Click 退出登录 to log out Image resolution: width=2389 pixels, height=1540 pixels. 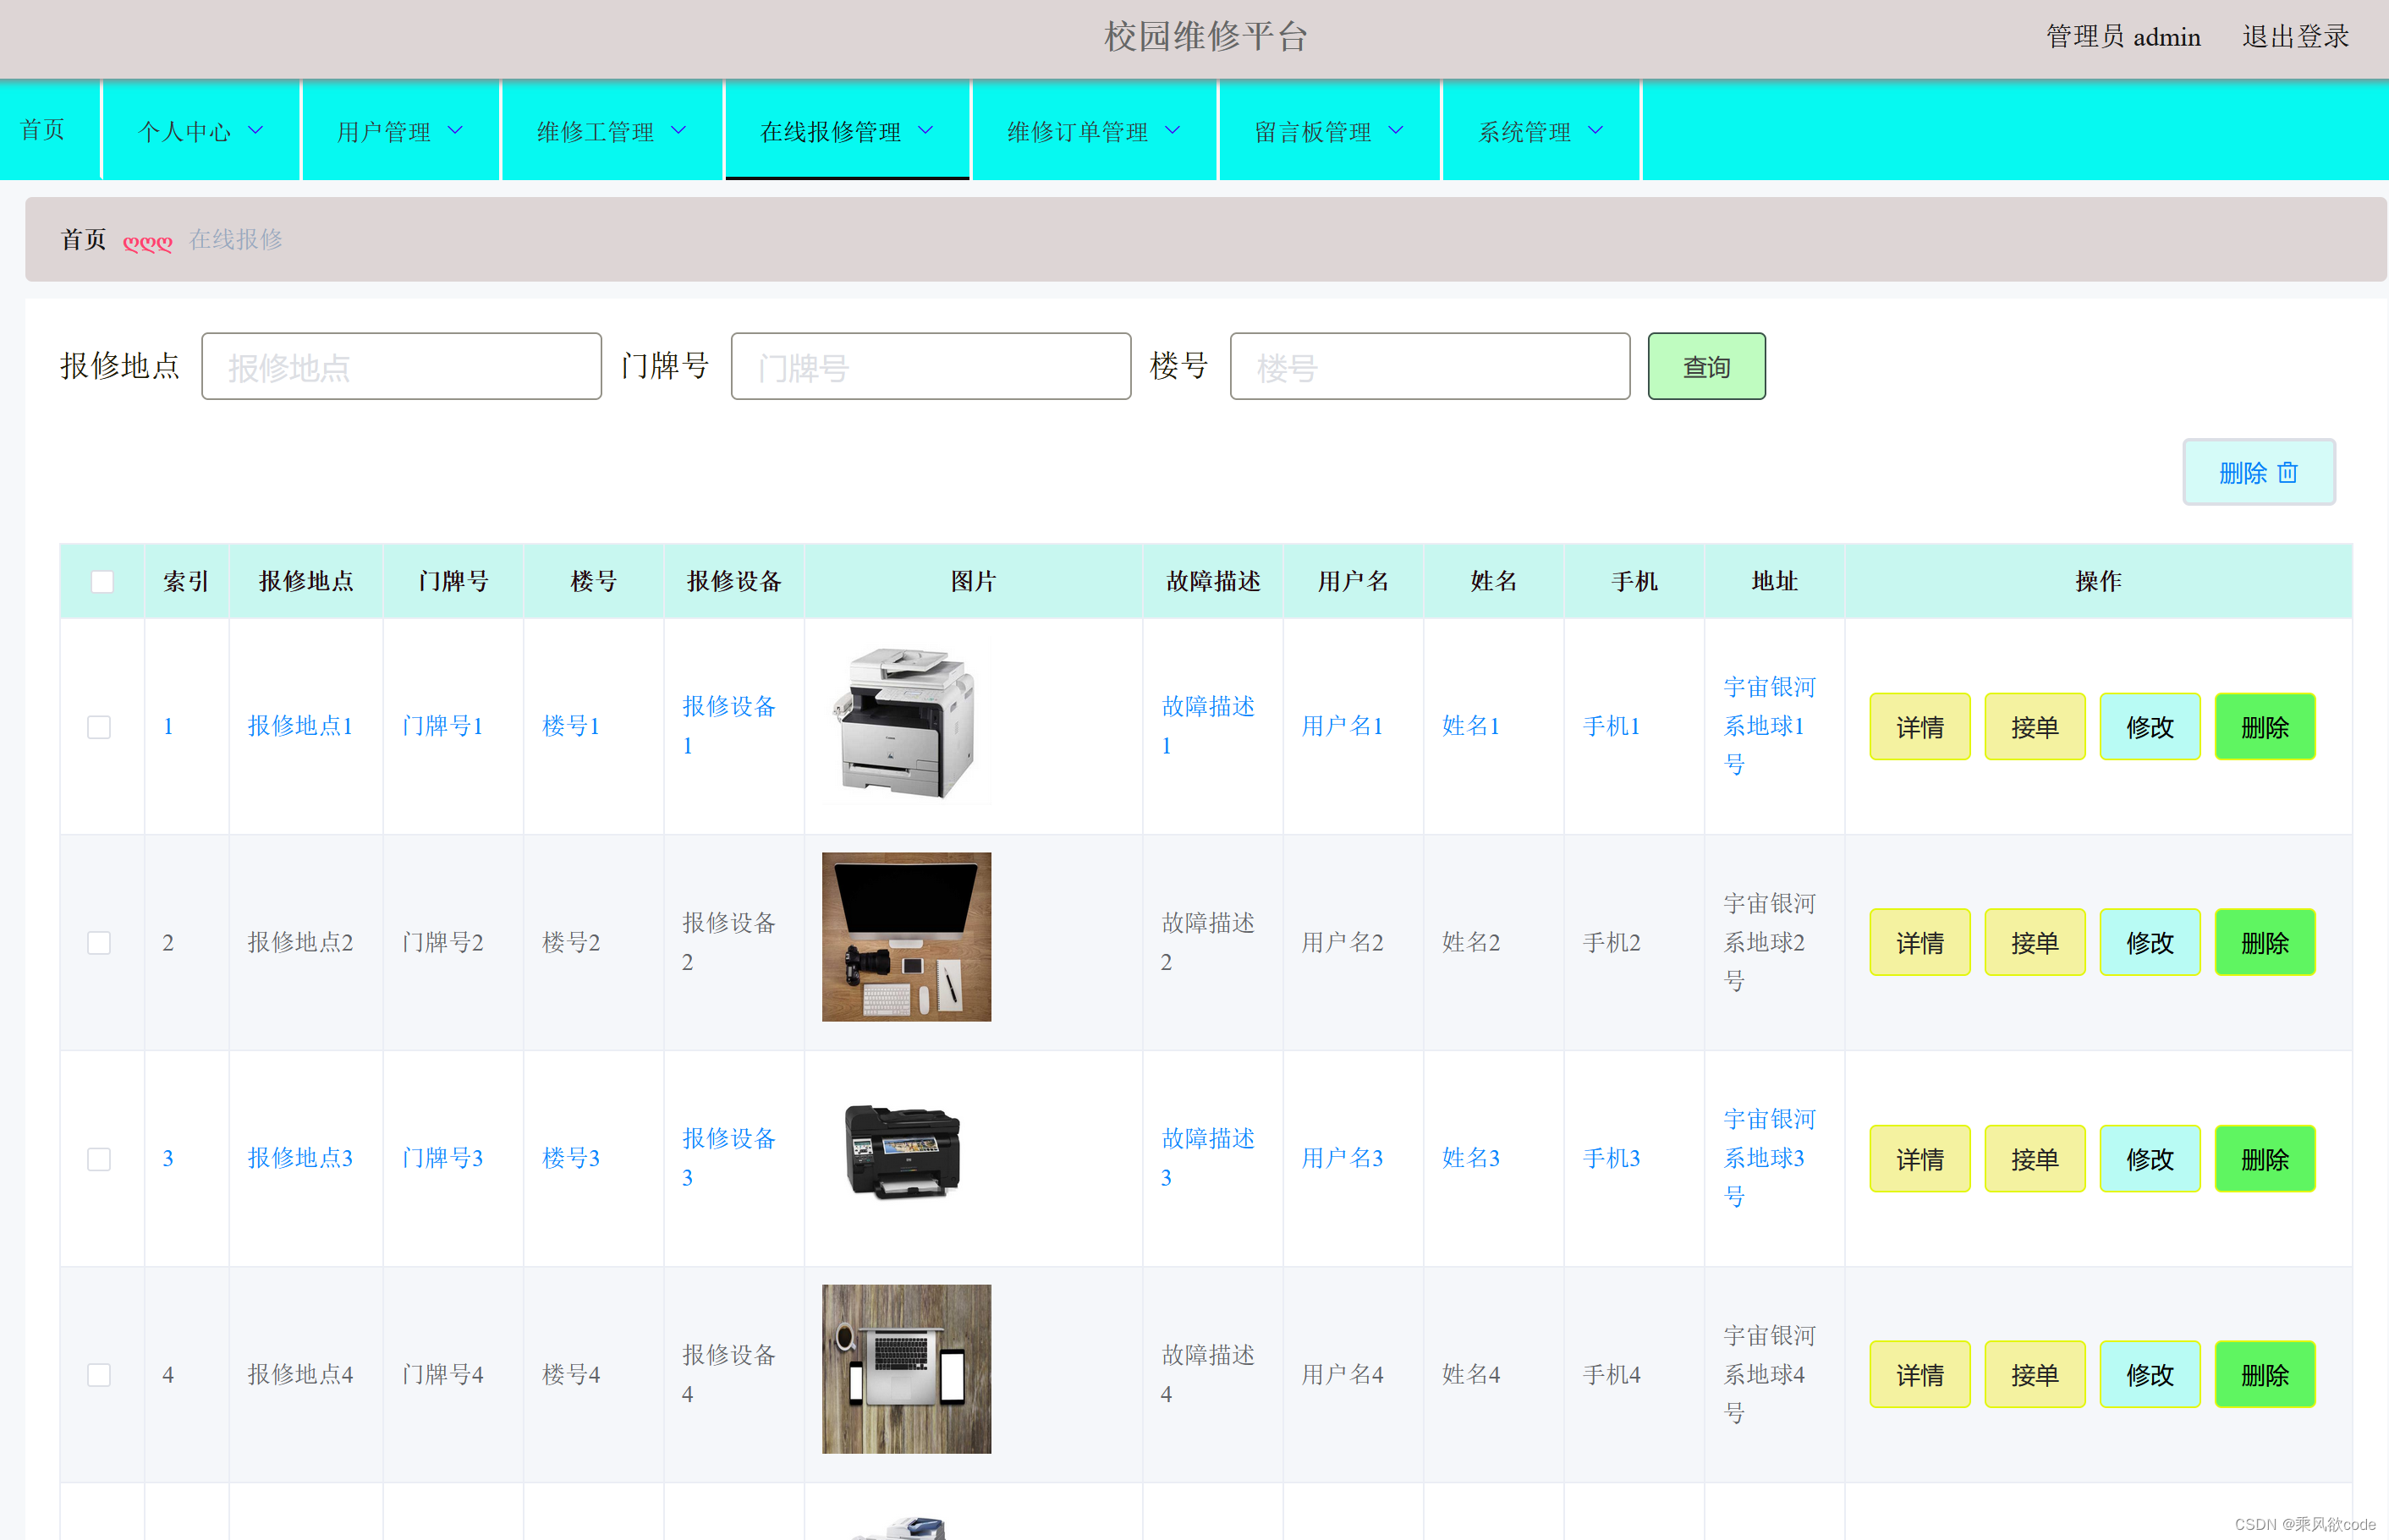2294,37
